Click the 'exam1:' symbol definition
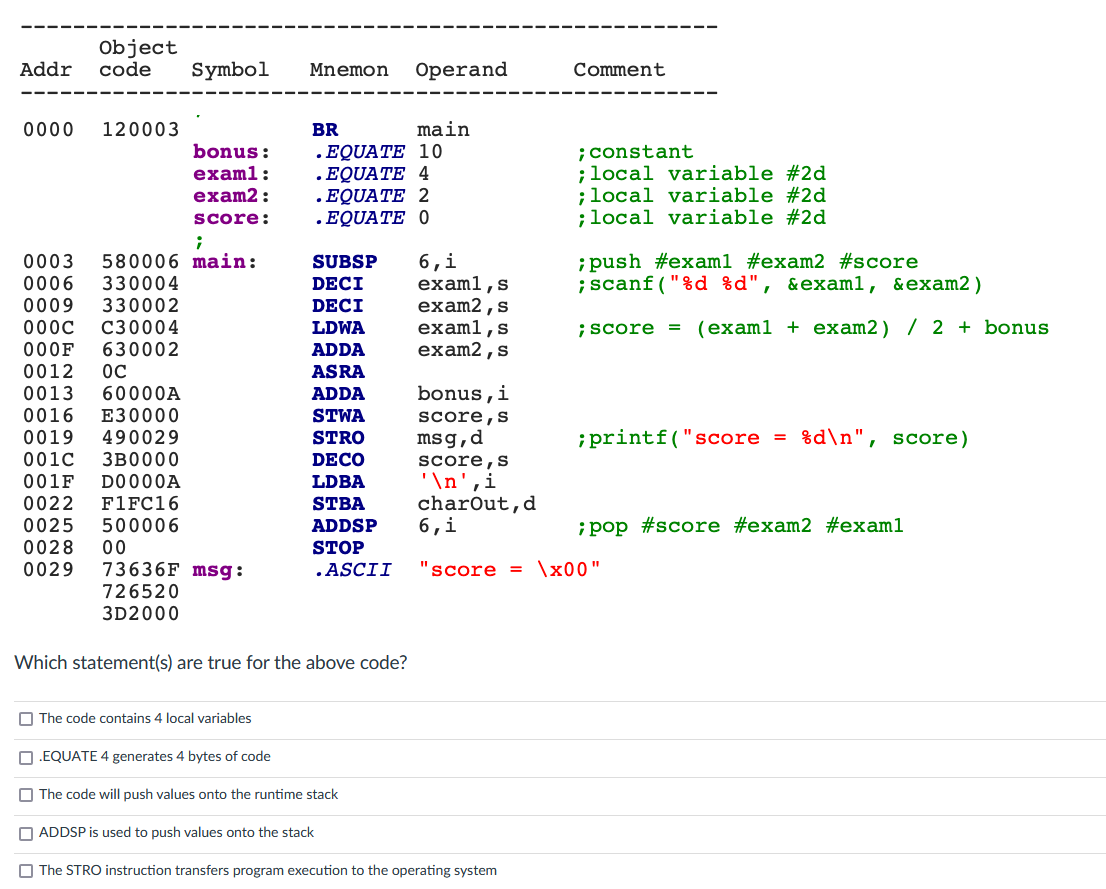The width and height of the screenshot is (1106, 889). tap(231, 174)
